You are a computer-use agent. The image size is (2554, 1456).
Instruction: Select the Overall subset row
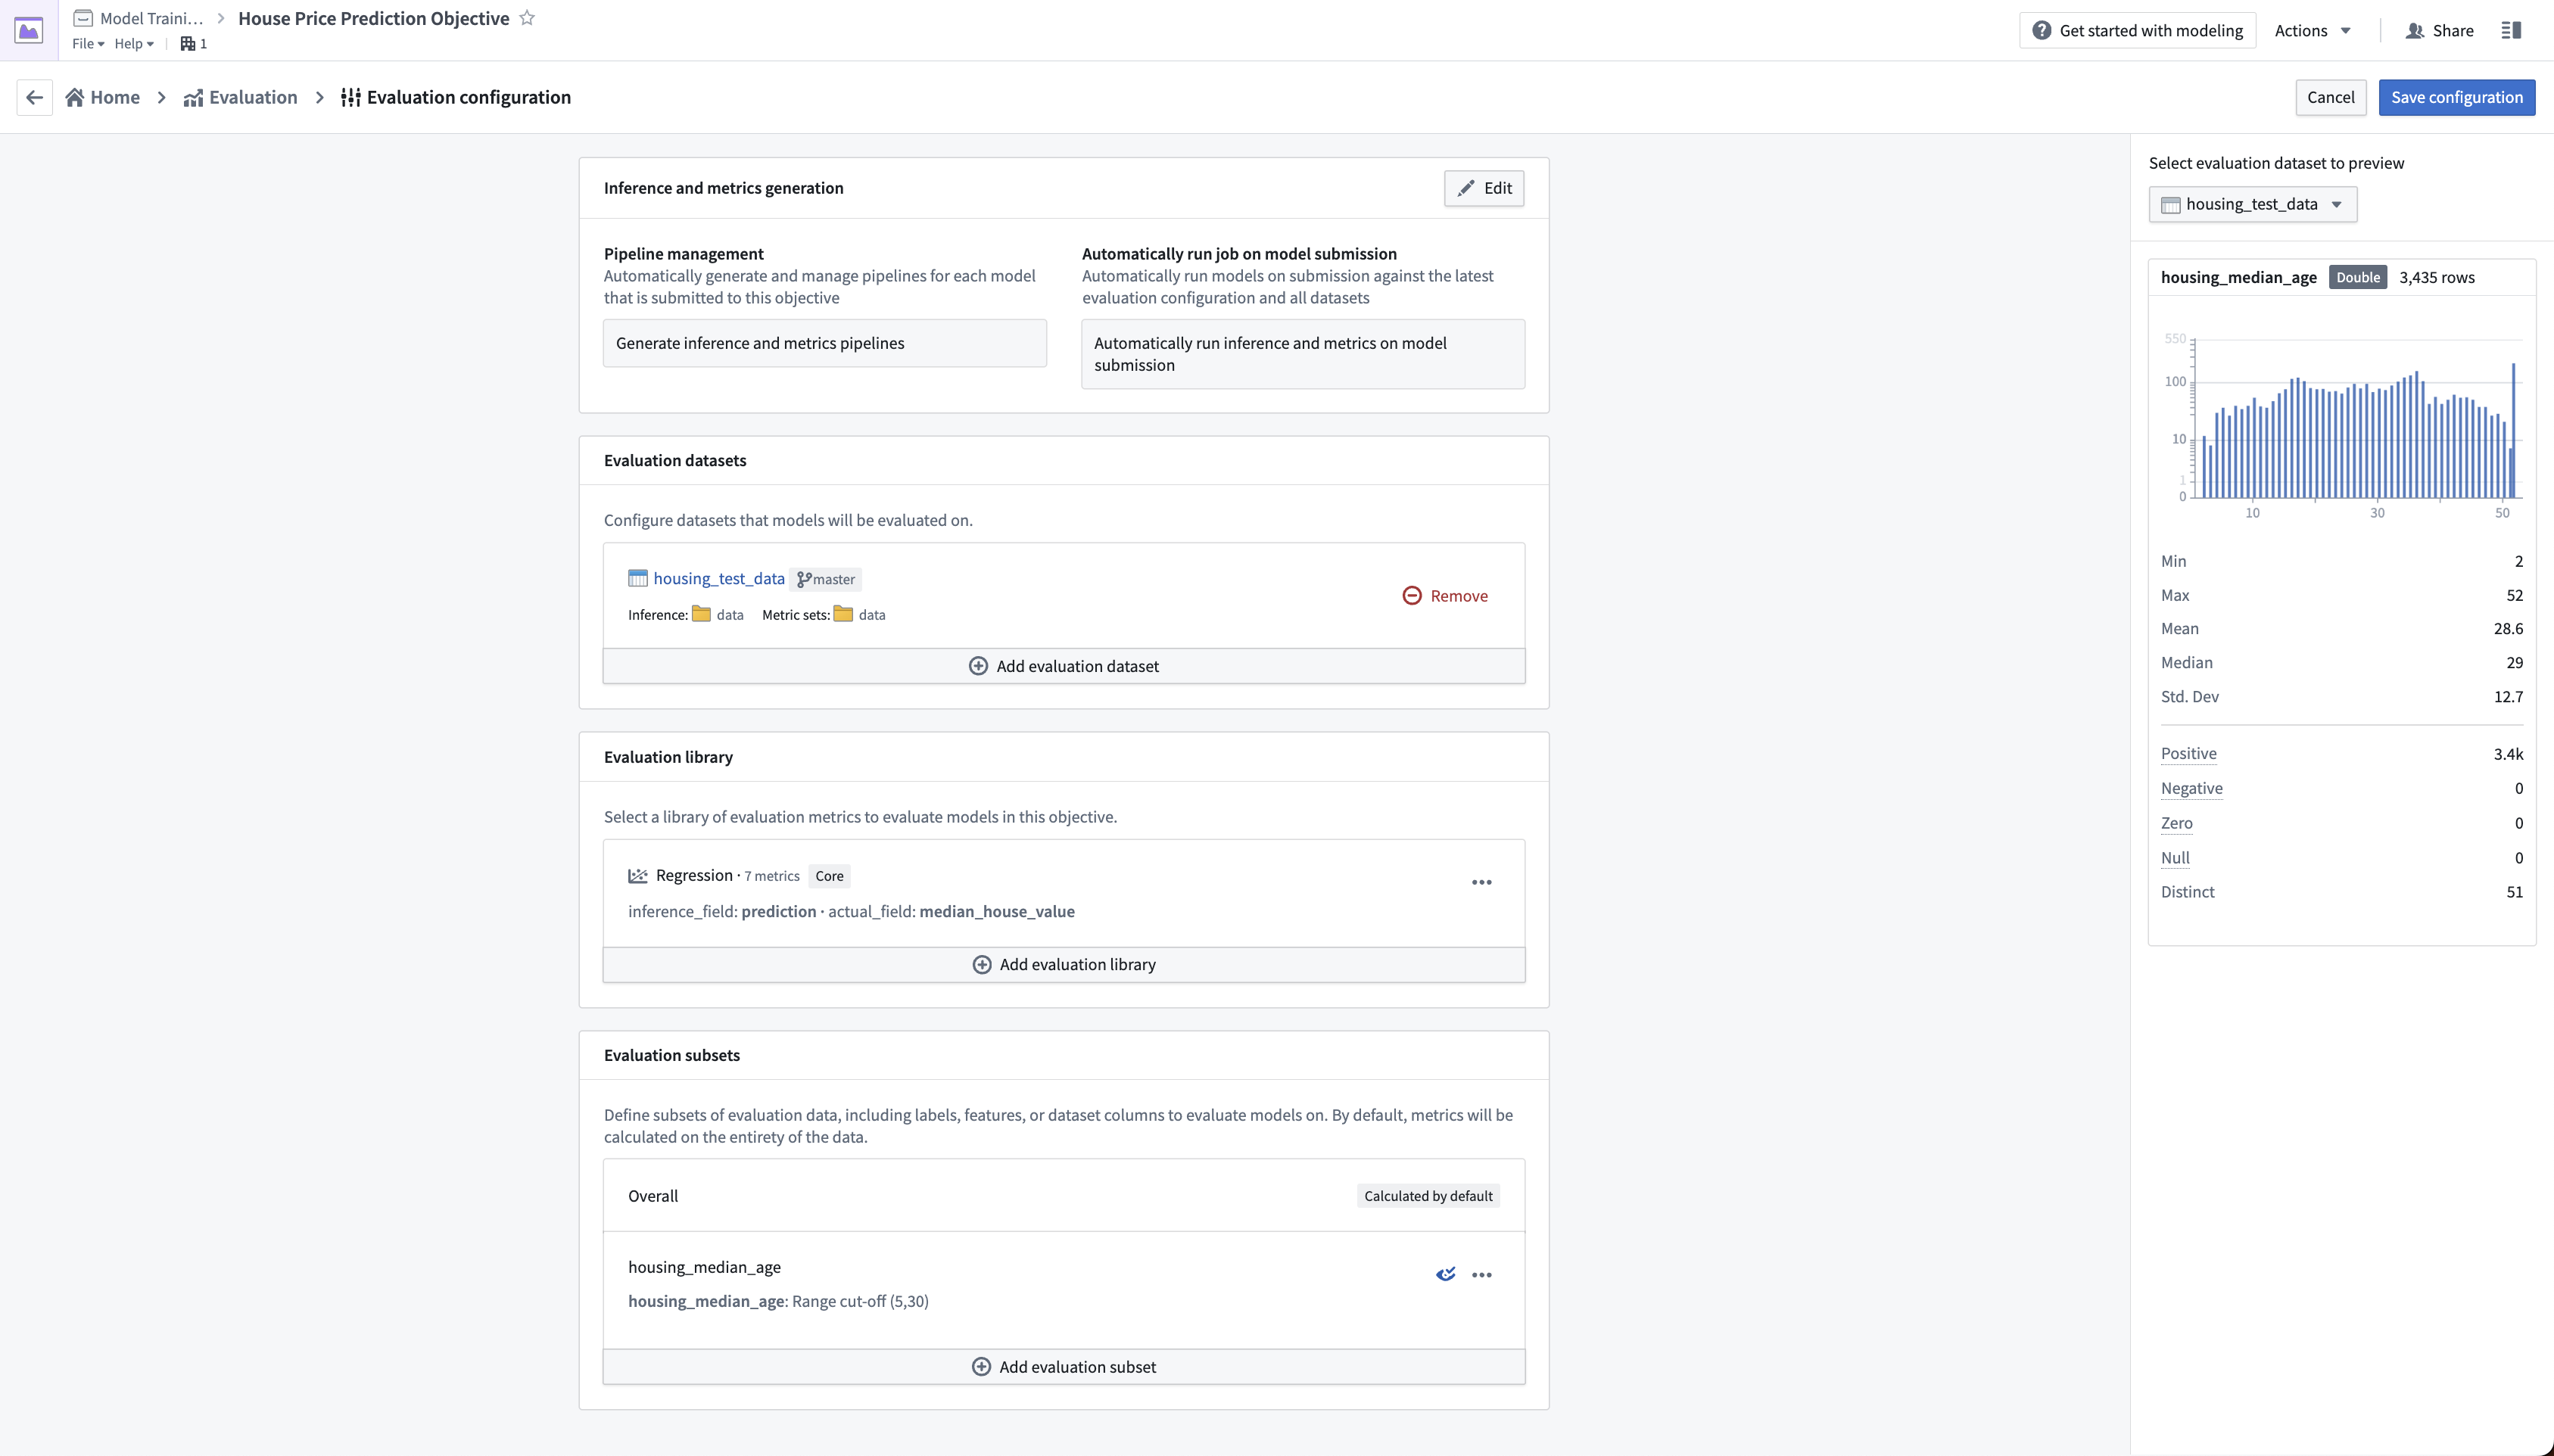pyautogui.click(x=1064, y=1196)
